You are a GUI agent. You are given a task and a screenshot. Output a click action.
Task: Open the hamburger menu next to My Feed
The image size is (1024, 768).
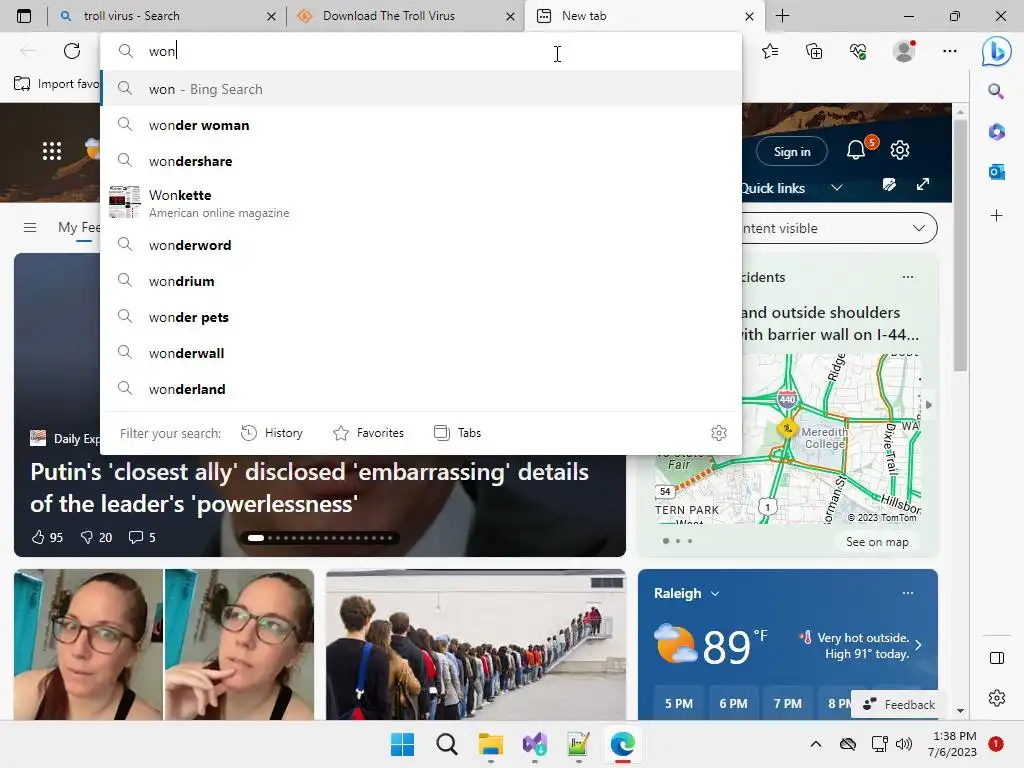29,227
